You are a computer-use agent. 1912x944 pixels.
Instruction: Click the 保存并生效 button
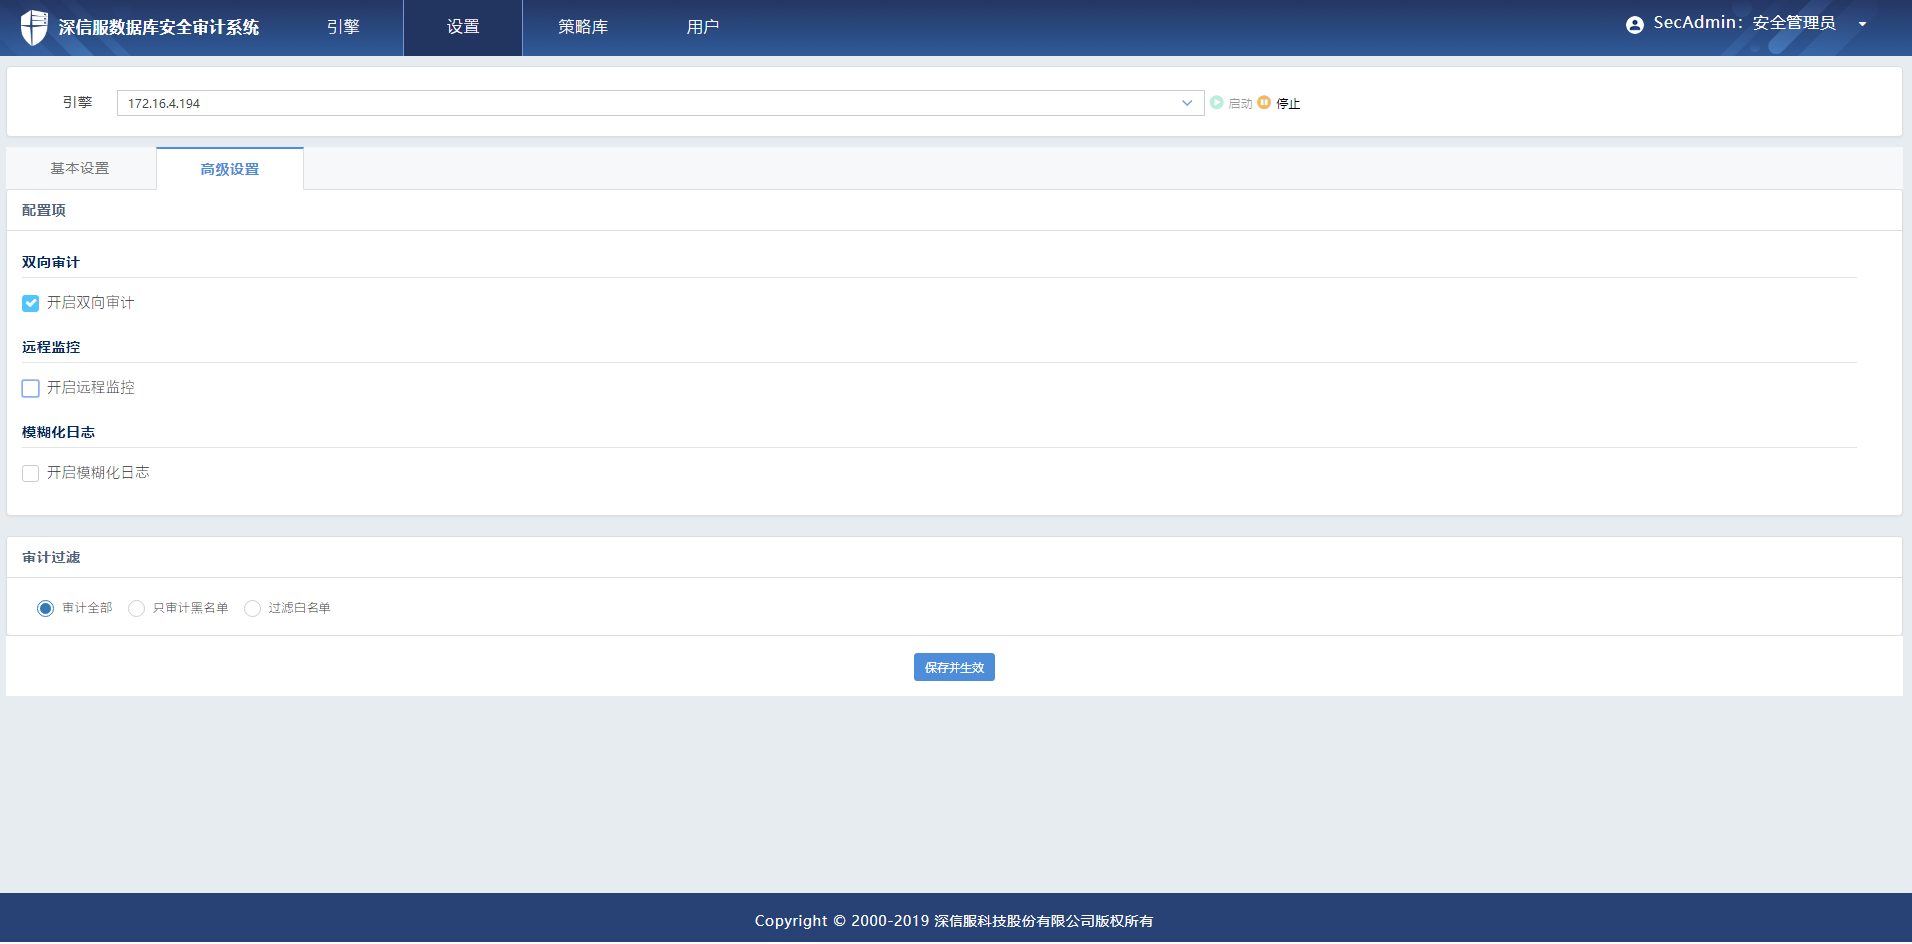[x=954, y=667]
